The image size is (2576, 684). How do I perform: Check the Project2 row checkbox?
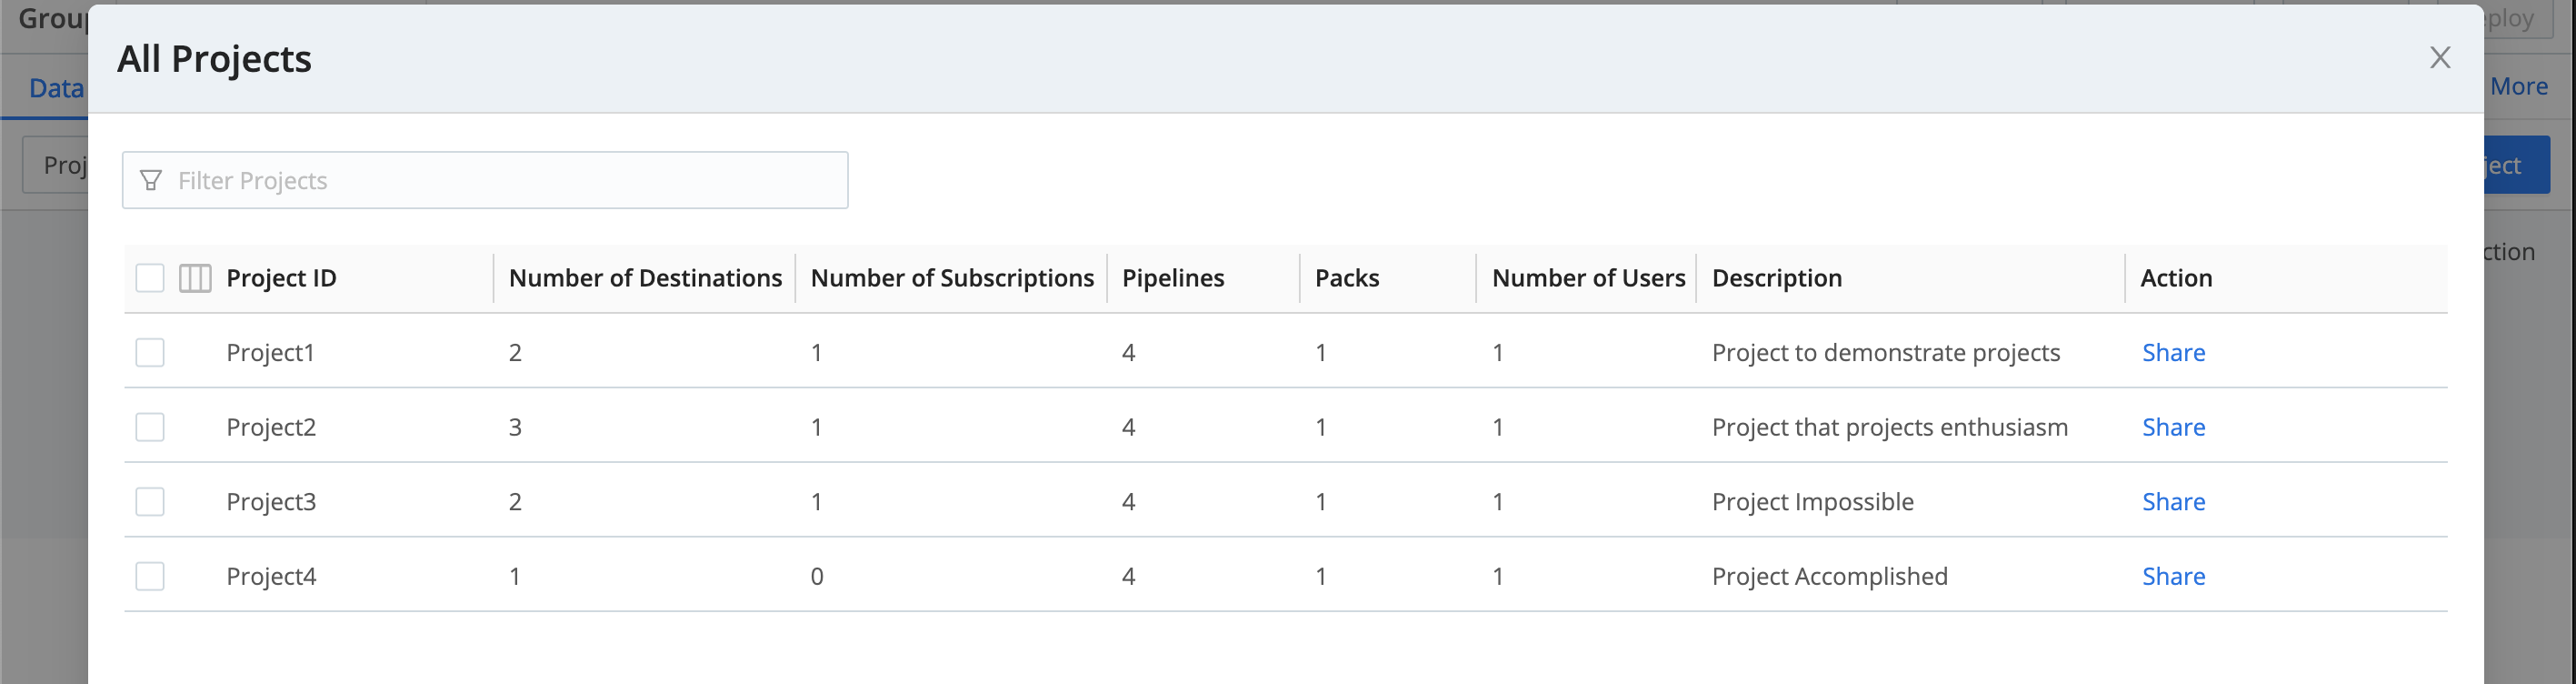(150, 427)
